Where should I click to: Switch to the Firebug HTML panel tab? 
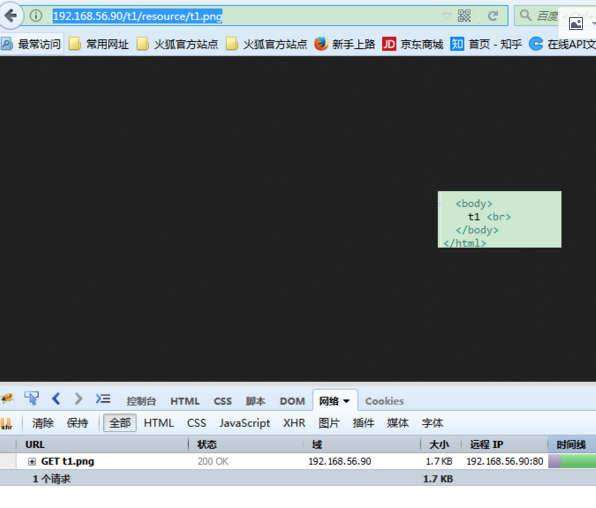tap(185, 401)
